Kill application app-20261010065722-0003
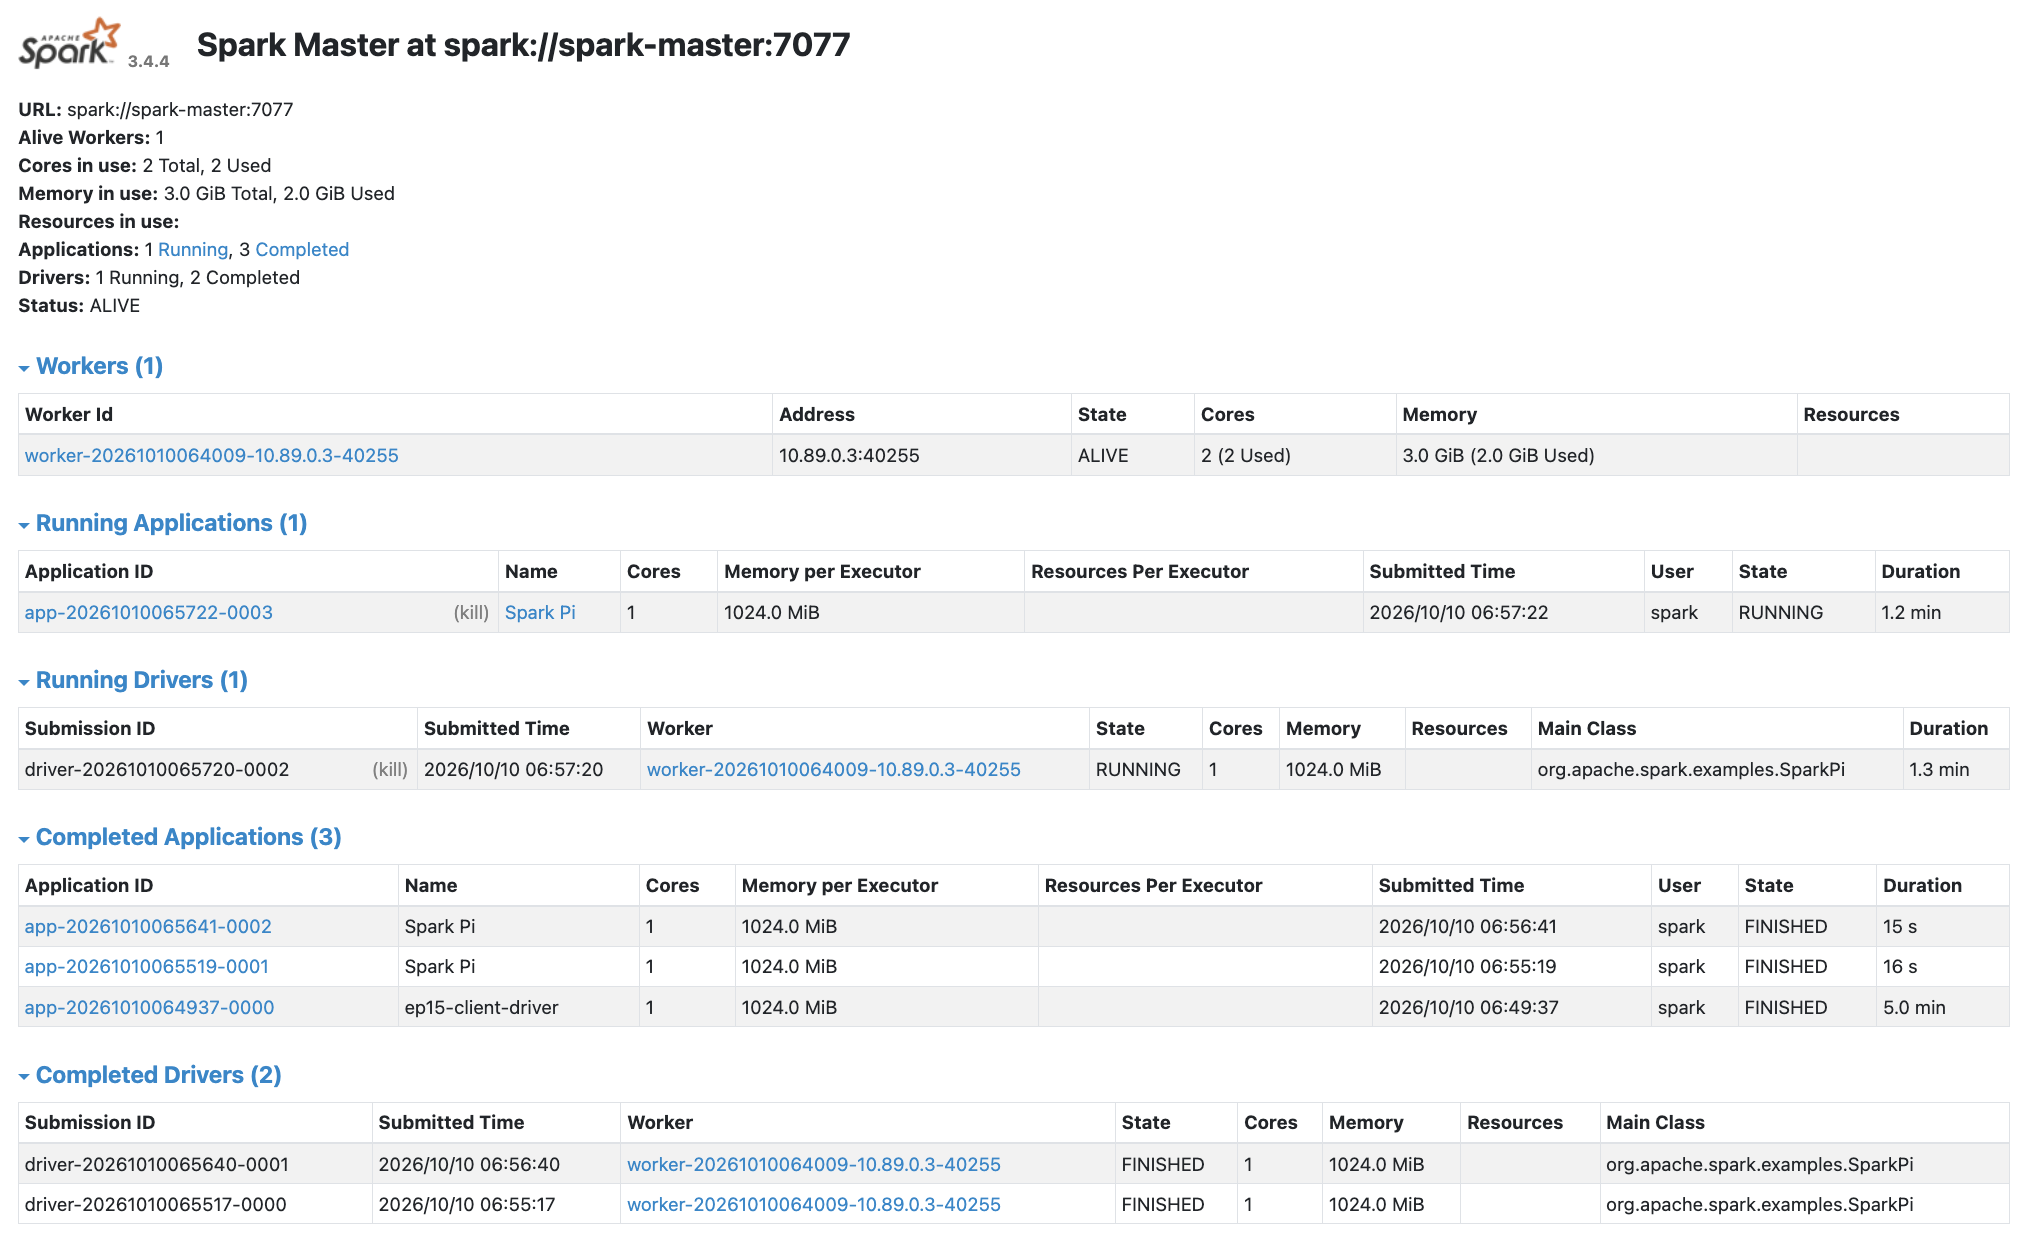 tap(471, 612)
